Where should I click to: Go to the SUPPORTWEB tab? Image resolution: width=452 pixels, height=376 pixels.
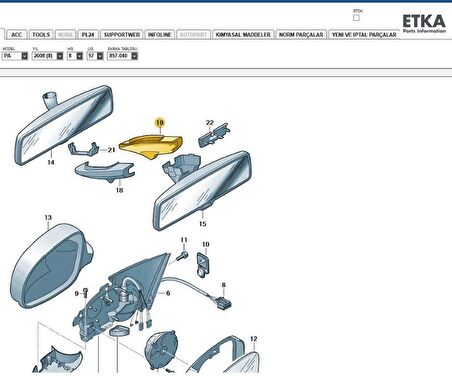[x=121, y=35]
